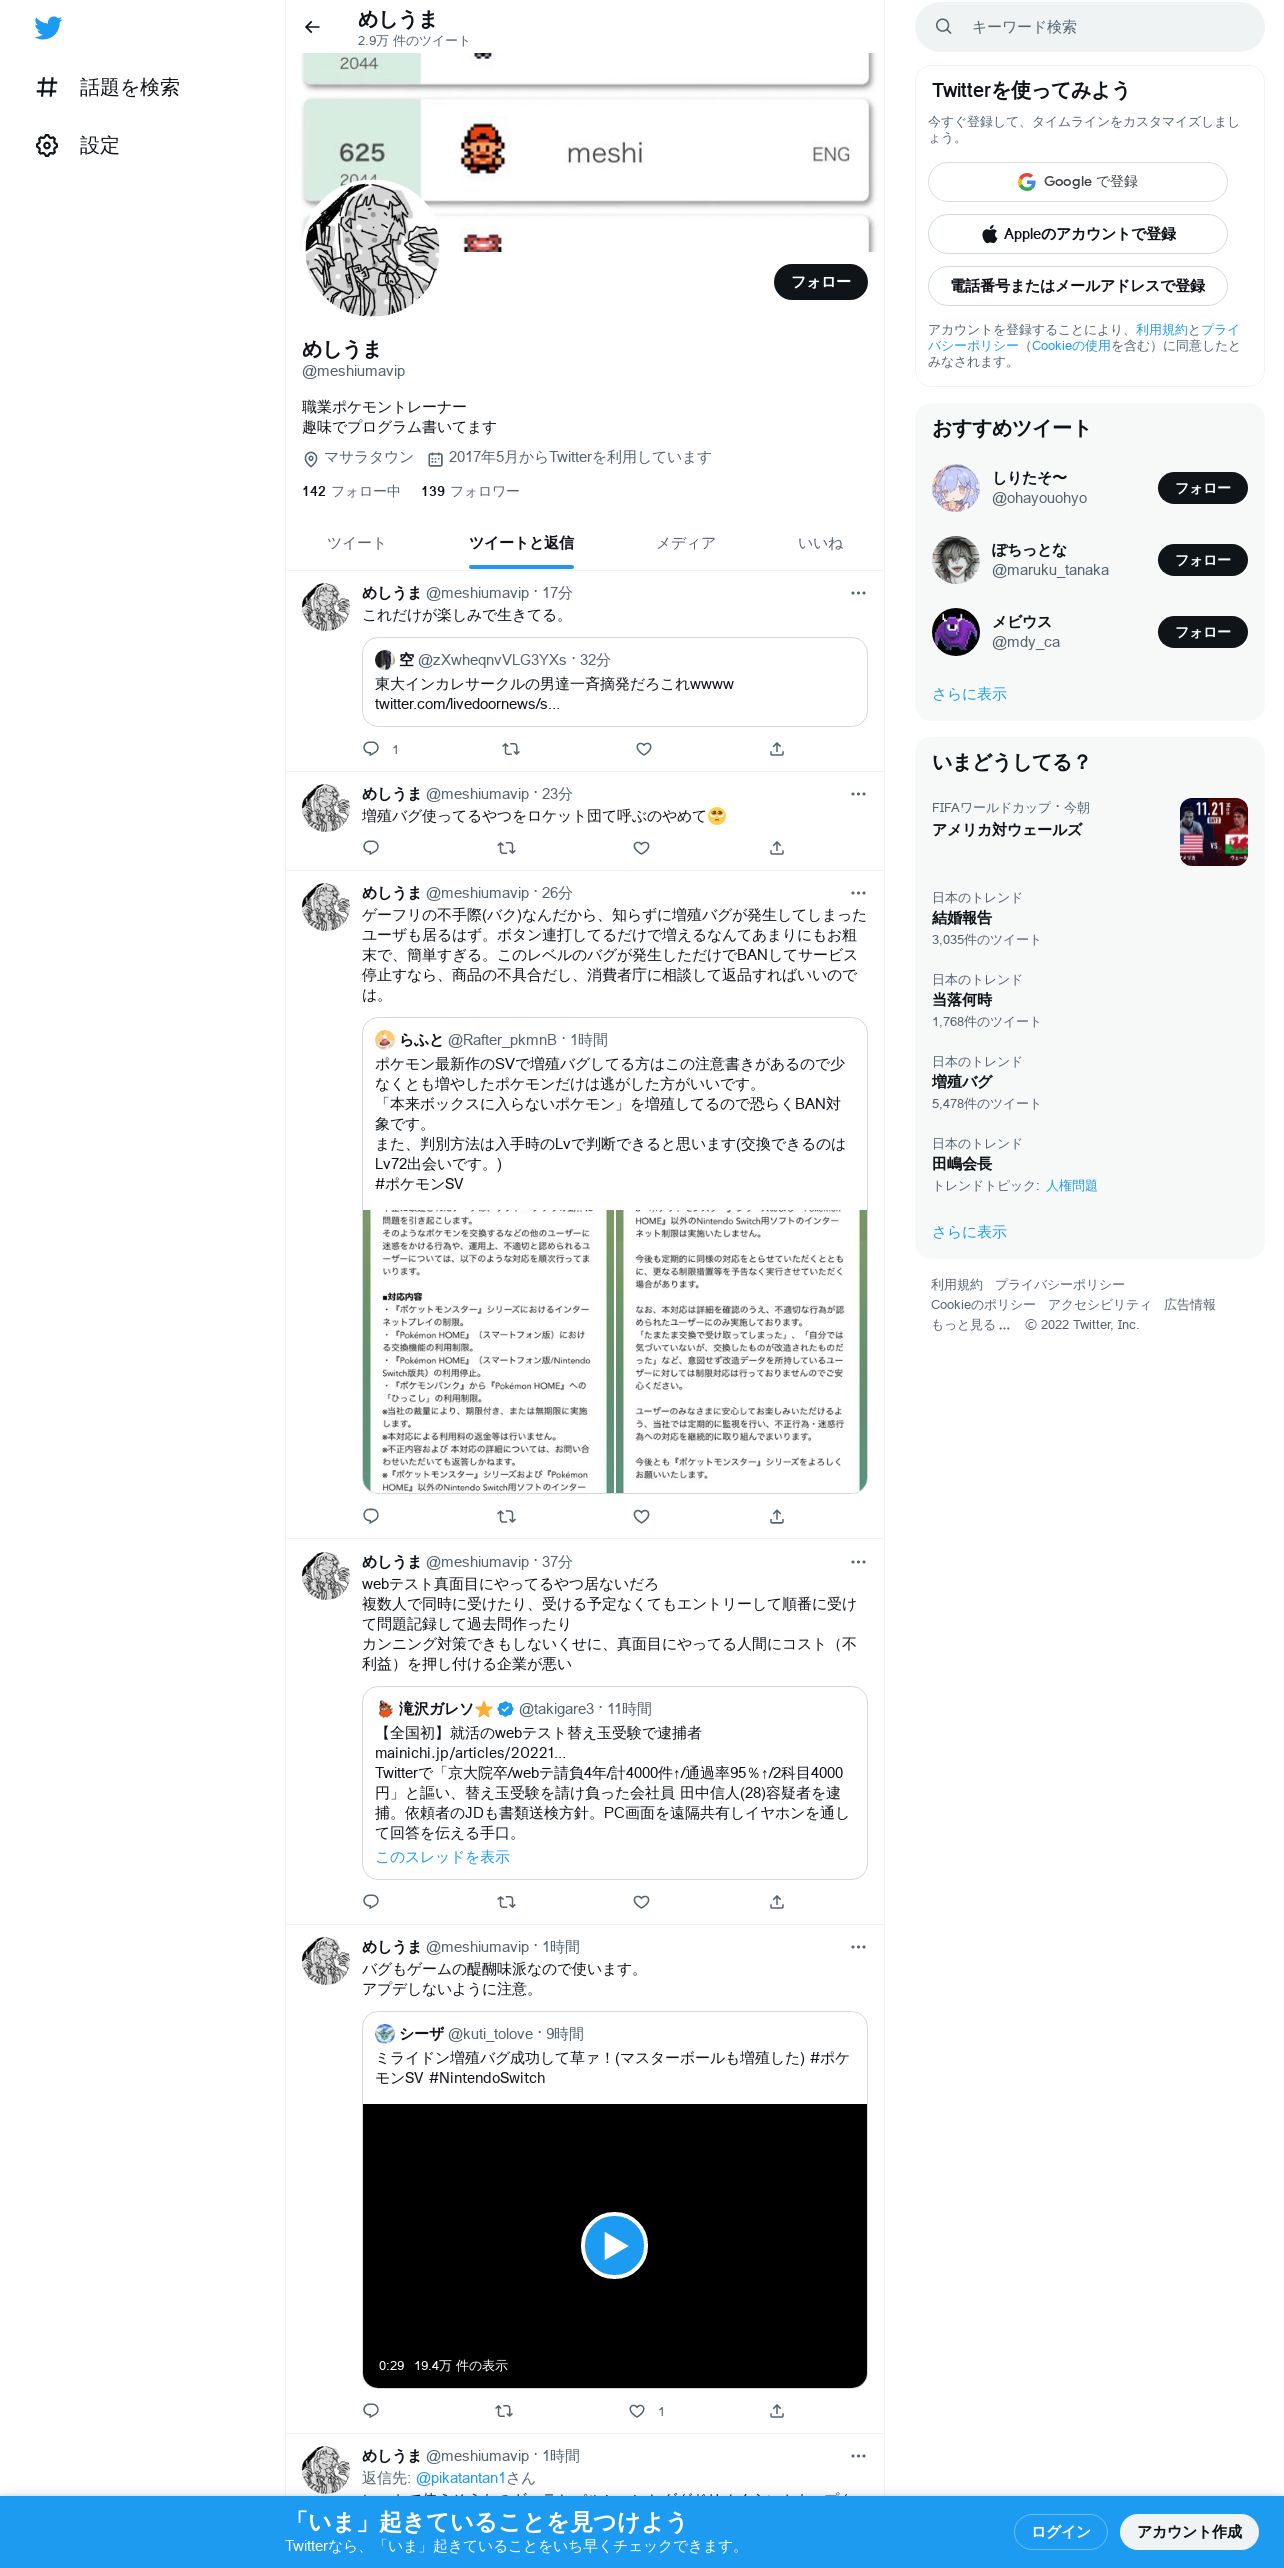This screenshot has width=1284, height=2568.
Task: Switch to the ツイート tab
Action: [355, 543]
